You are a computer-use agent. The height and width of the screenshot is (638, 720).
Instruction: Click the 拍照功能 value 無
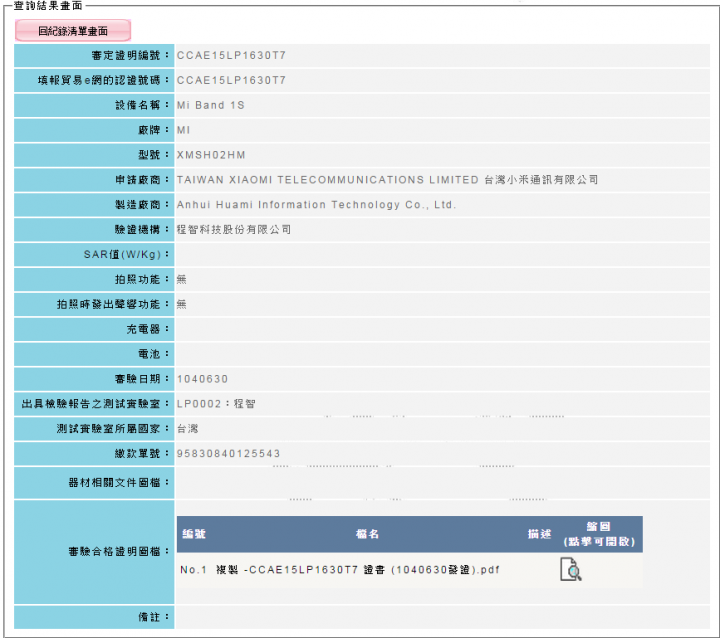pos(182,279)
